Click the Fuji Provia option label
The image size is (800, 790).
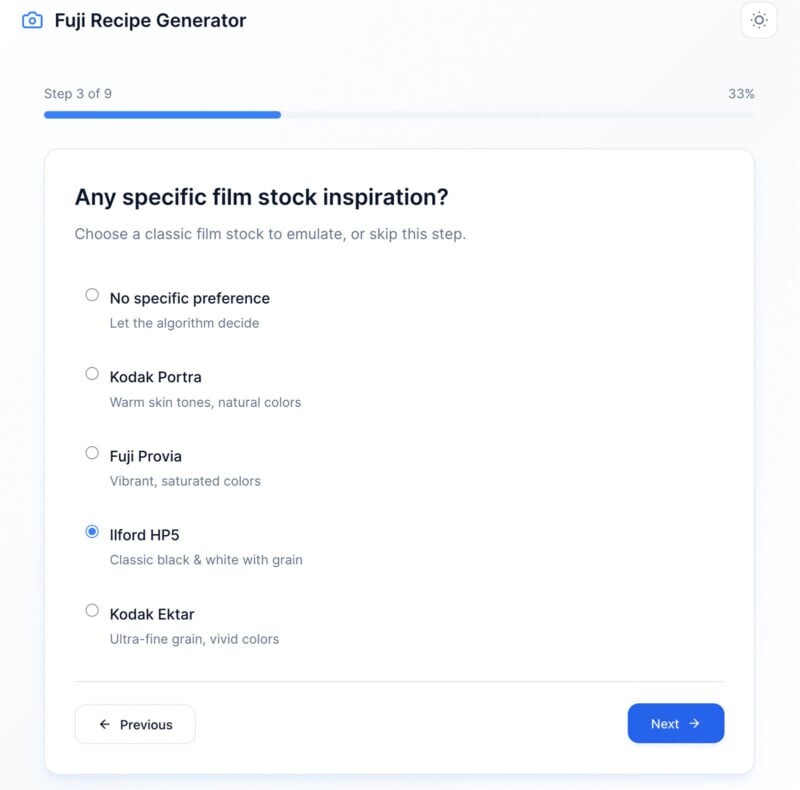tap(145, 456)
